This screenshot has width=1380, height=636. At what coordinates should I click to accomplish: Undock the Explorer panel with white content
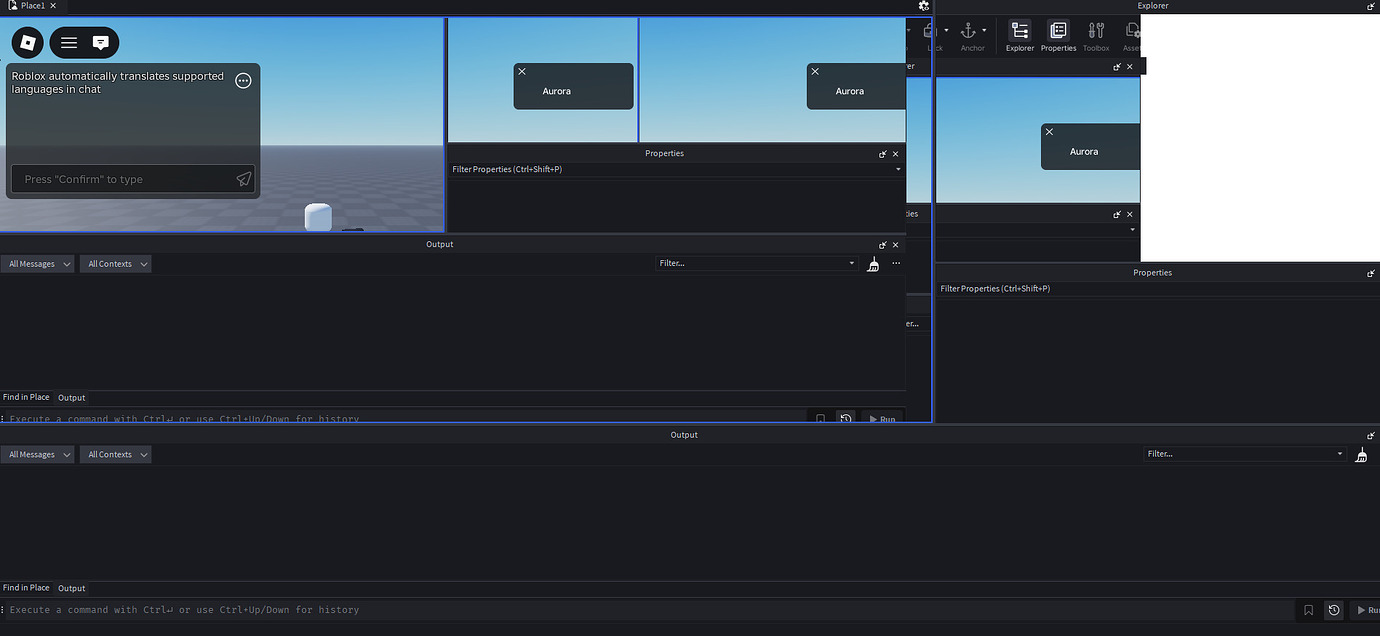click(x=1371, y=6)
